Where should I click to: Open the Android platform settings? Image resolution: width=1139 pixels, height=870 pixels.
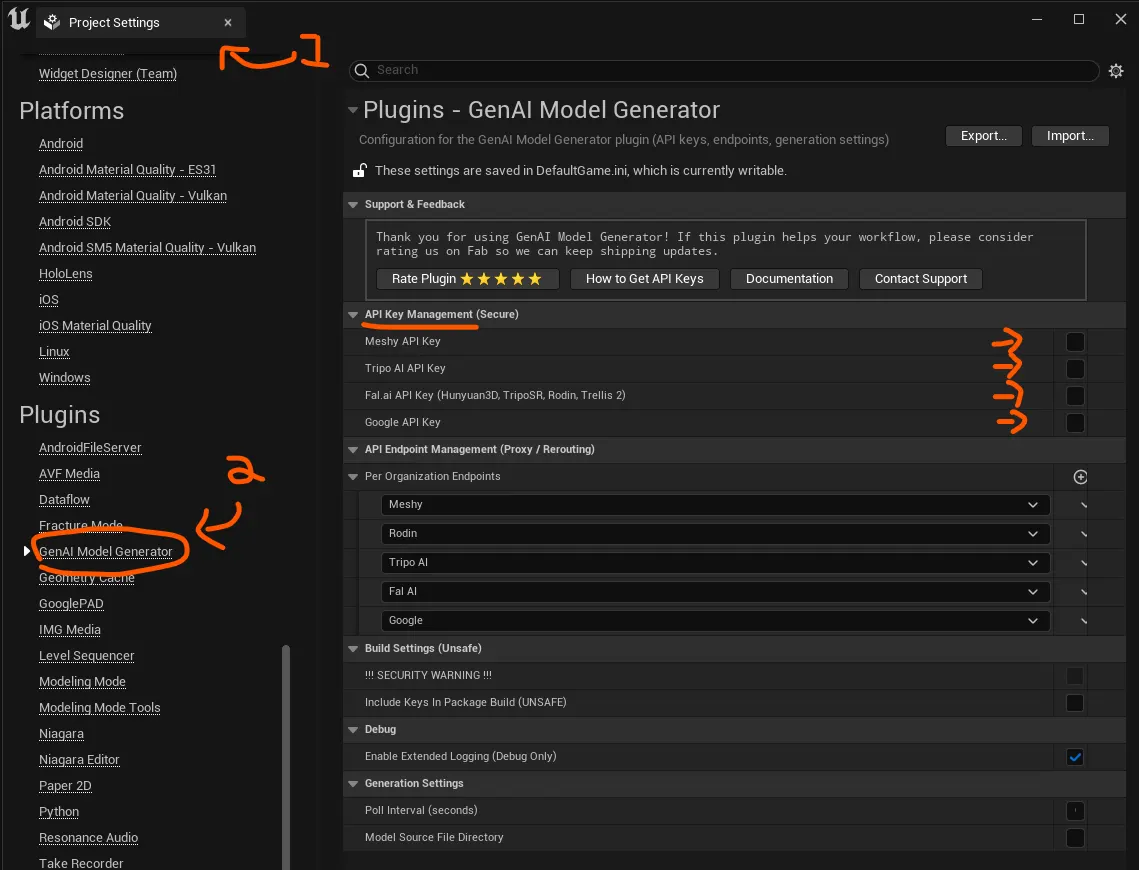tap(61, 144)
